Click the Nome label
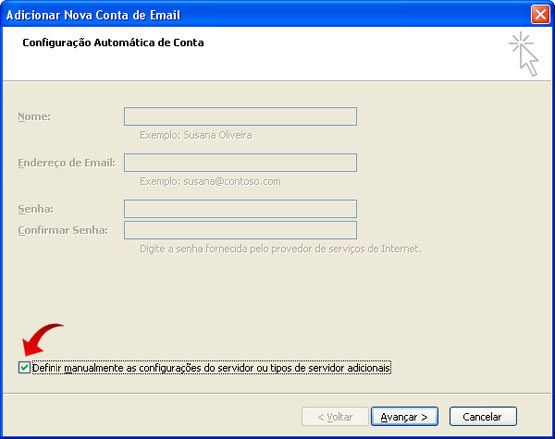The image size is (555, 439). [x=34, y=116]
